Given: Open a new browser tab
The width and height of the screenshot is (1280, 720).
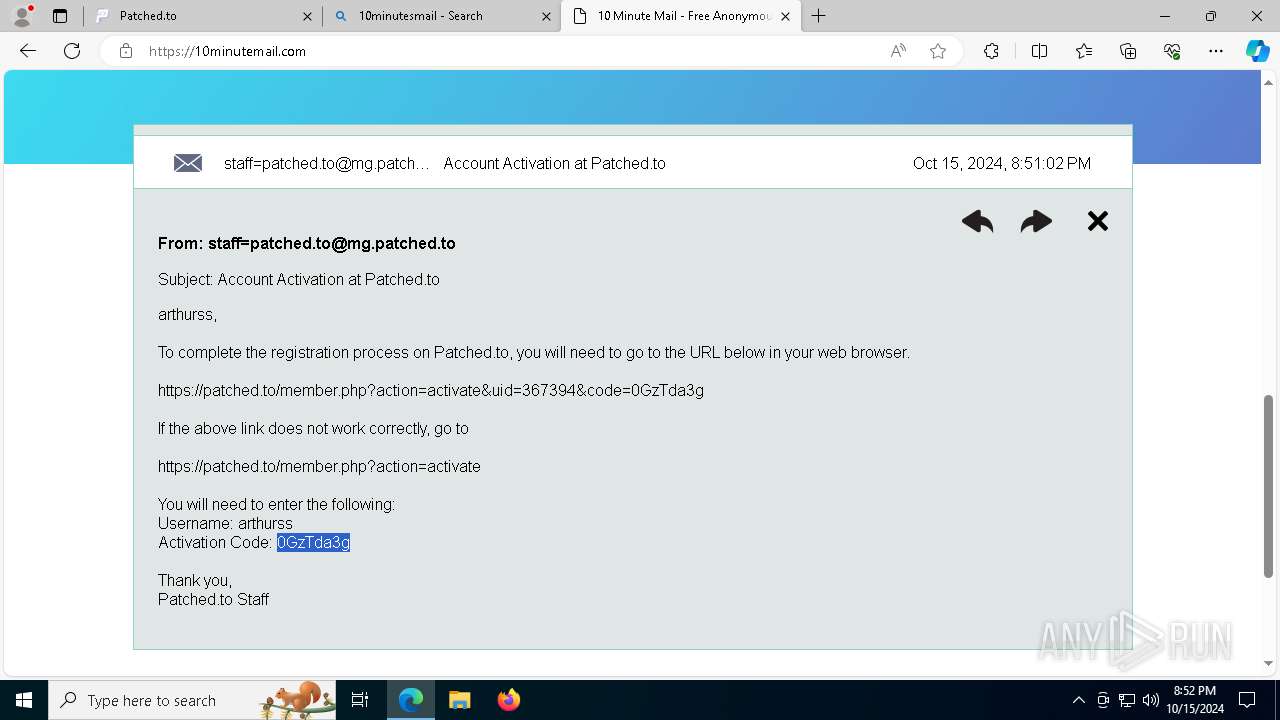Looking at the screenshot, I should pyautogui.click(x=819, y=16).
